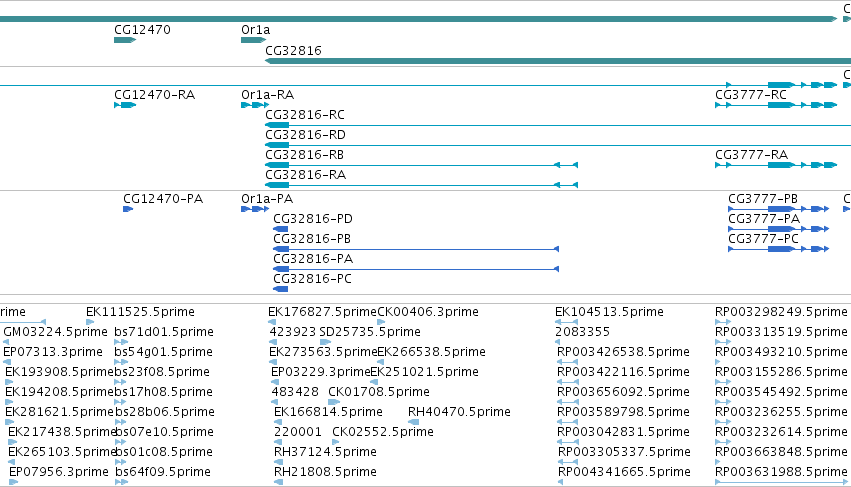Viewport: 851px width, 487px height.
Task: Click the Or1a gene arrow glyph
Action: click(x=253, y=40)
